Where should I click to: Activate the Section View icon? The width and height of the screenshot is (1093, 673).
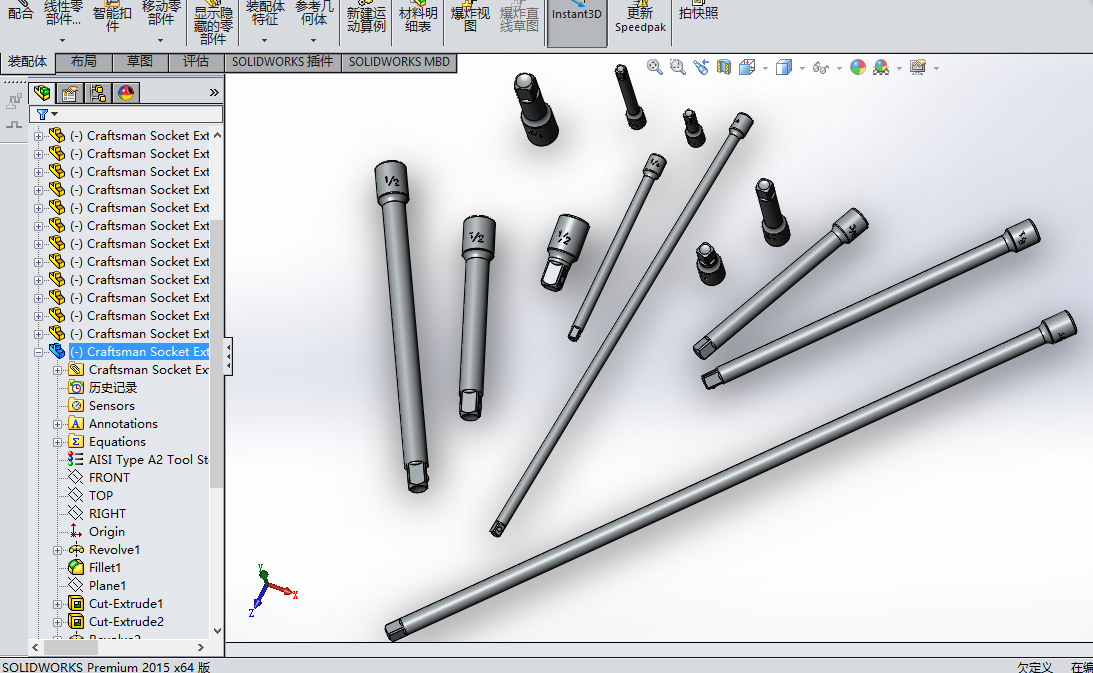(724, 67)
